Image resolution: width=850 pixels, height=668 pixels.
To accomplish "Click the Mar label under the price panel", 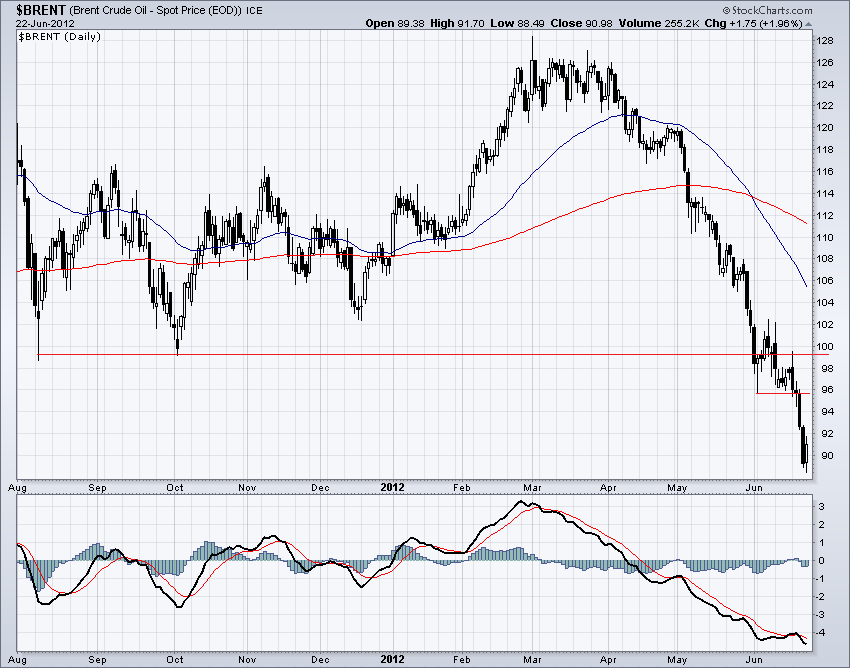I will pos(532,488).
